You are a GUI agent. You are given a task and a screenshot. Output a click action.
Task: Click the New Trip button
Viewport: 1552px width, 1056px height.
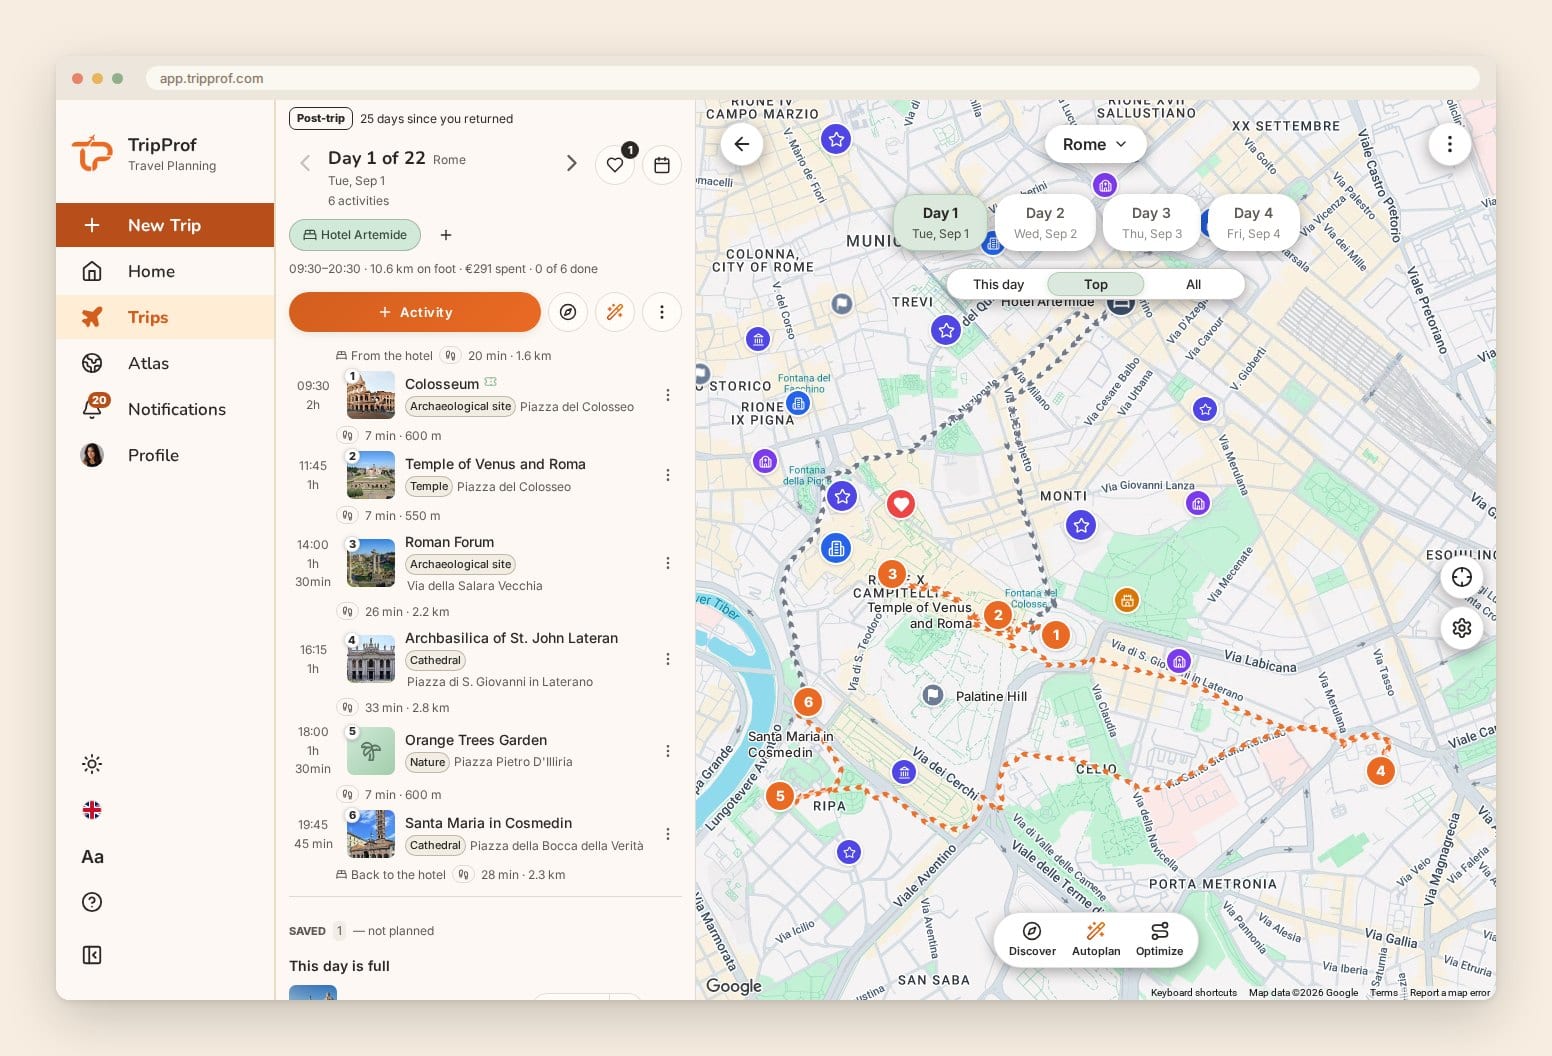point(165,225)
